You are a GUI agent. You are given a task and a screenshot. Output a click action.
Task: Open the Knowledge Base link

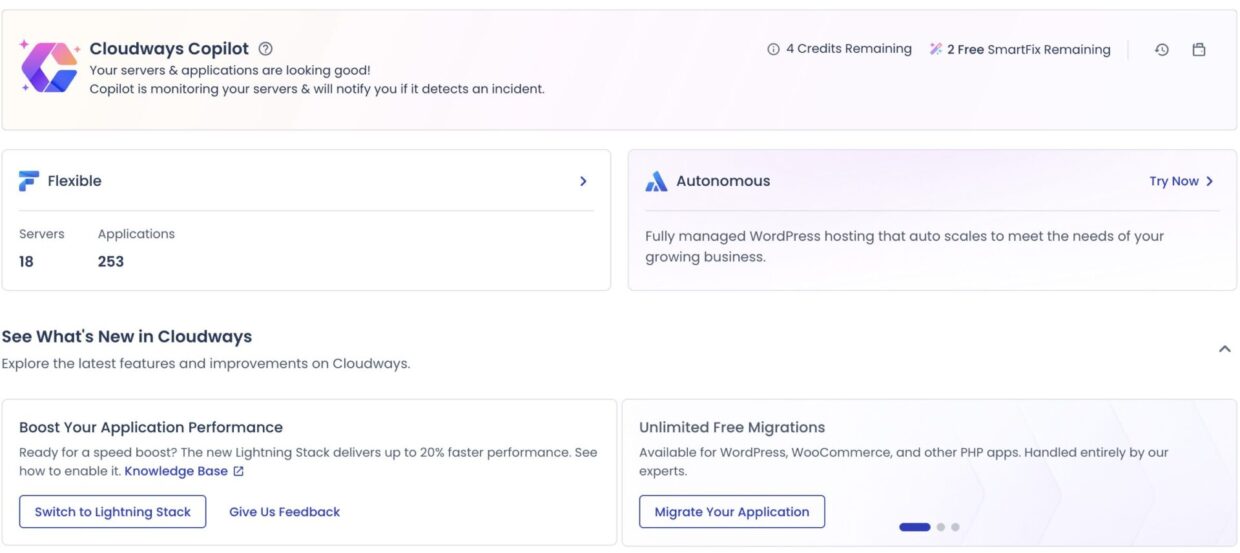point(176,471)
